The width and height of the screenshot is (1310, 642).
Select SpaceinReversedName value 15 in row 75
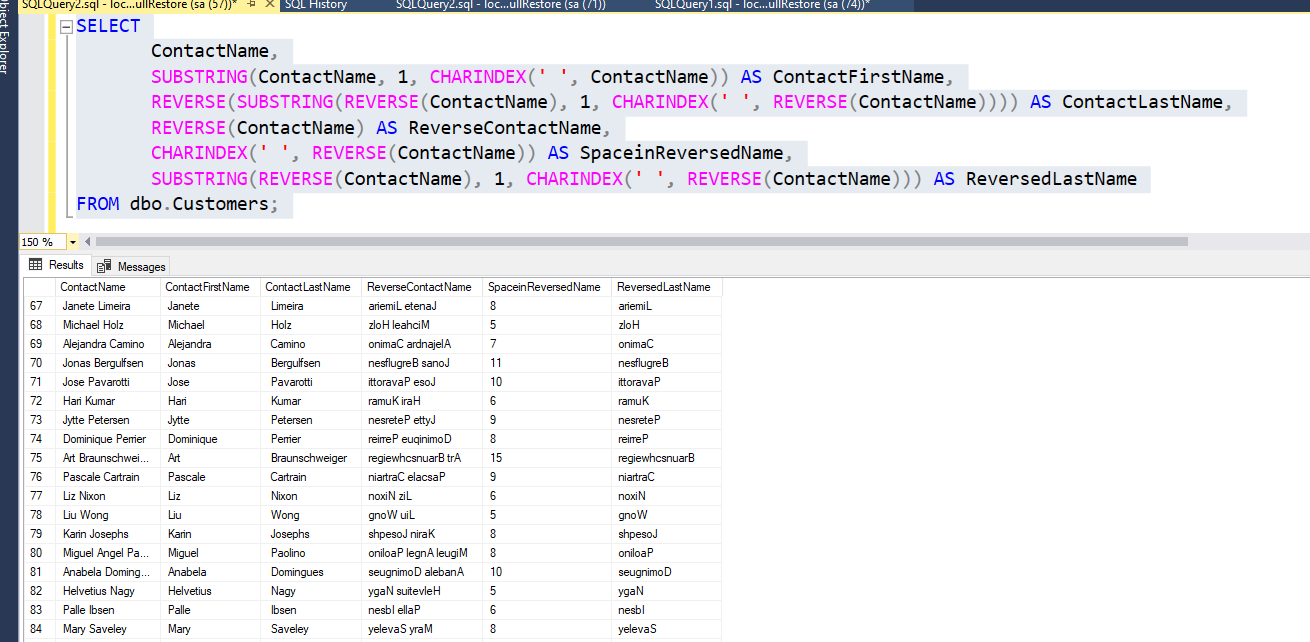click(547, 458)
